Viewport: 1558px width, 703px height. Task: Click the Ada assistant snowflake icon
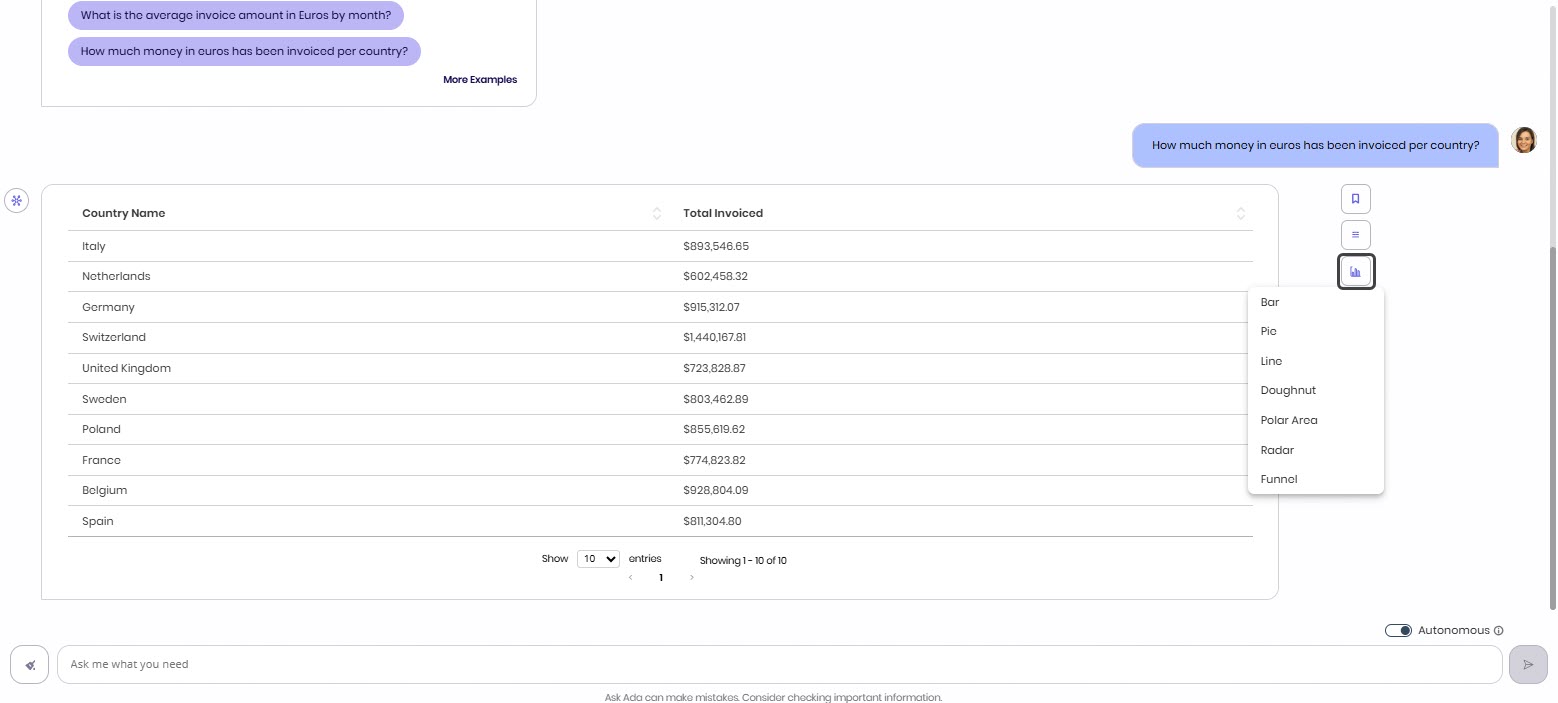[x=16, y=201]
